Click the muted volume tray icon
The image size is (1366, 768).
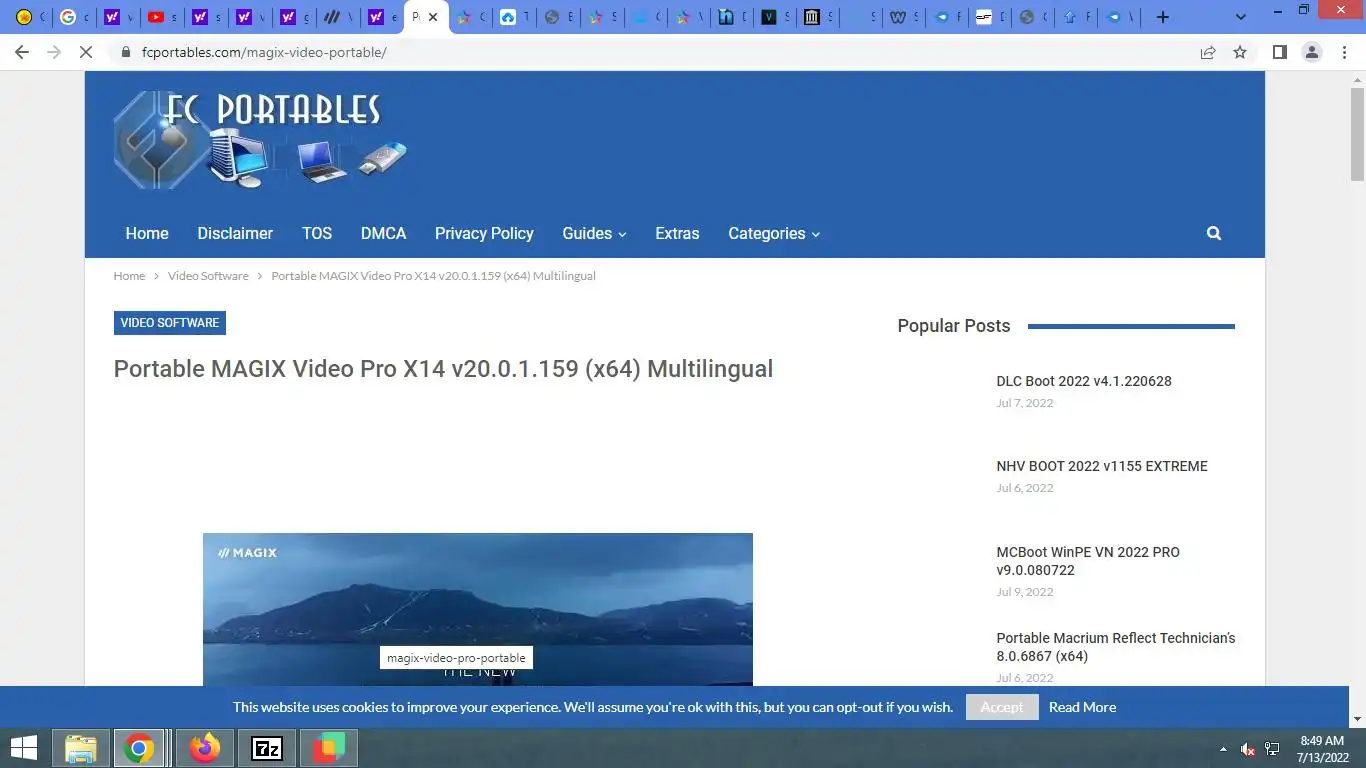1248,749
